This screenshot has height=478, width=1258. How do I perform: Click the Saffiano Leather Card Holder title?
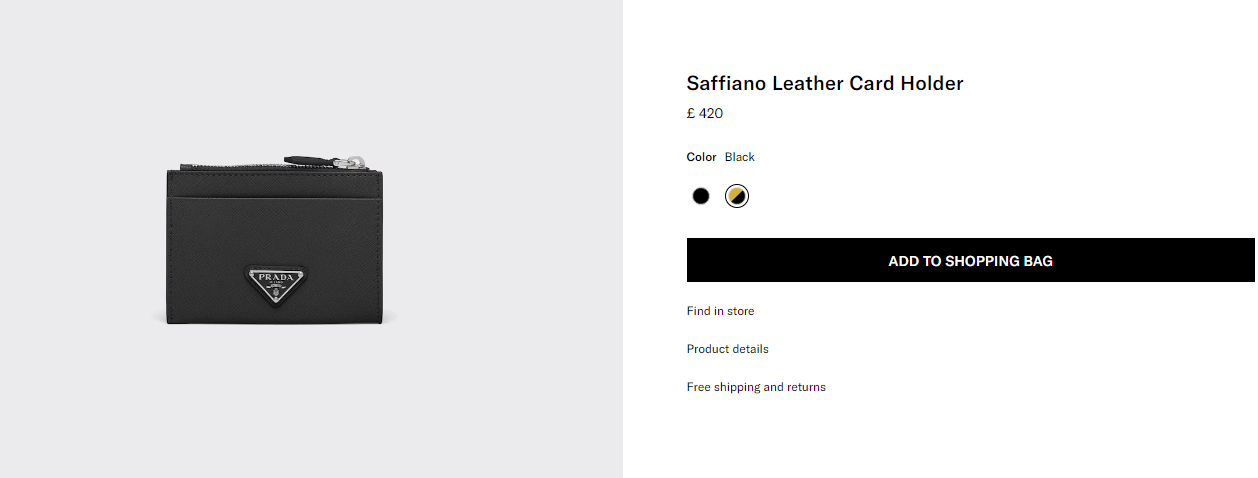coord(824,84)
